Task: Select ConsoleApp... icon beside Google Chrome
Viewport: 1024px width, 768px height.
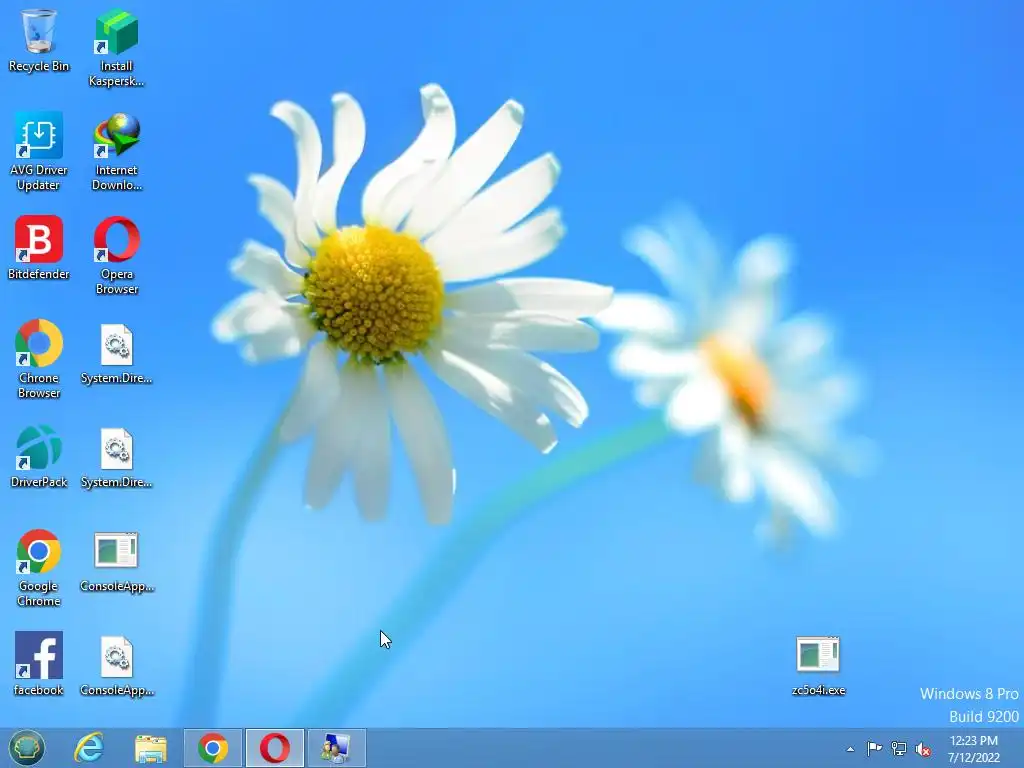Action: tap(116, 562)
